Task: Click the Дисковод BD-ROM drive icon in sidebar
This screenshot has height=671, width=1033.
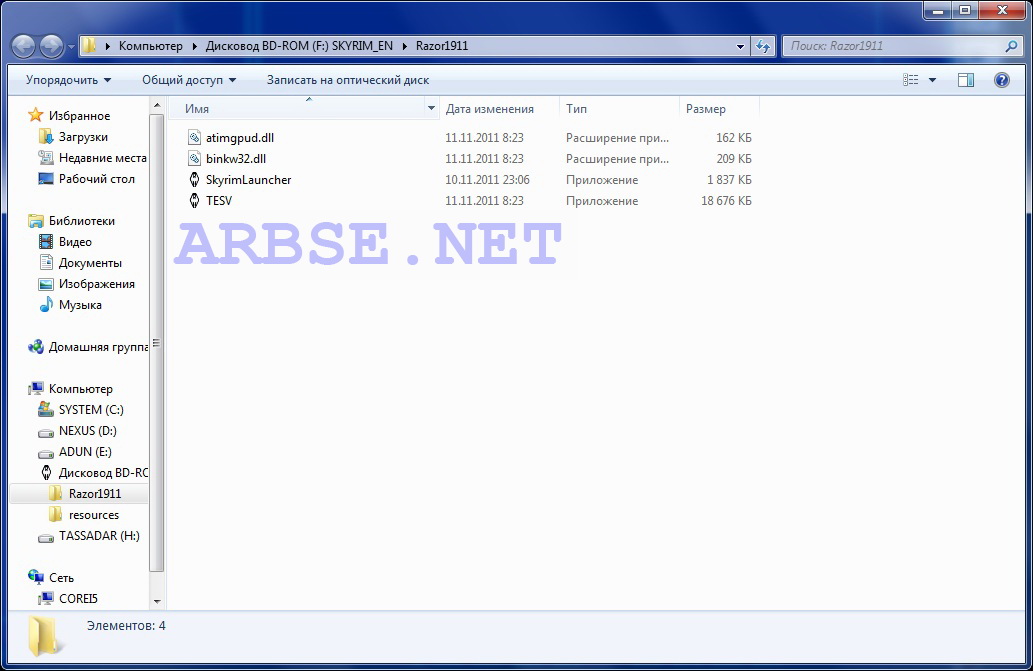Action: point(45,472)
